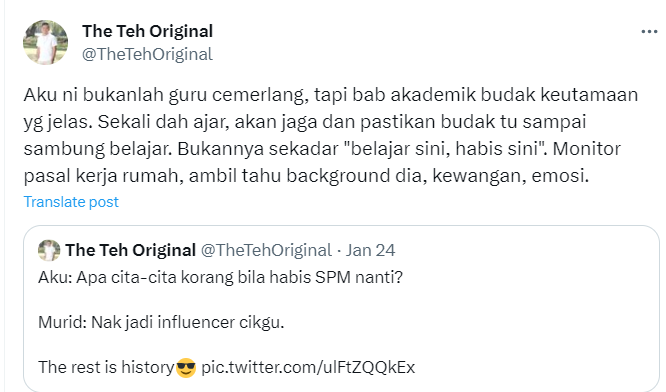Click the sunglasses emoji in the quoted post
The height and width of the screenshot is (392, 666).
(186, 367)
